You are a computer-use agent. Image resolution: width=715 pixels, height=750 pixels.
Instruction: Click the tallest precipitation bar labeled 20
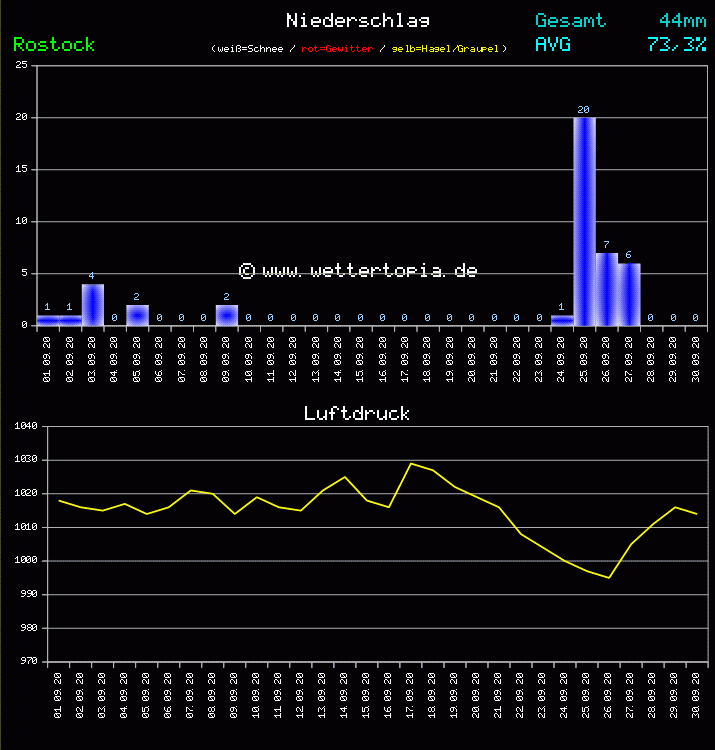point(584,221)
